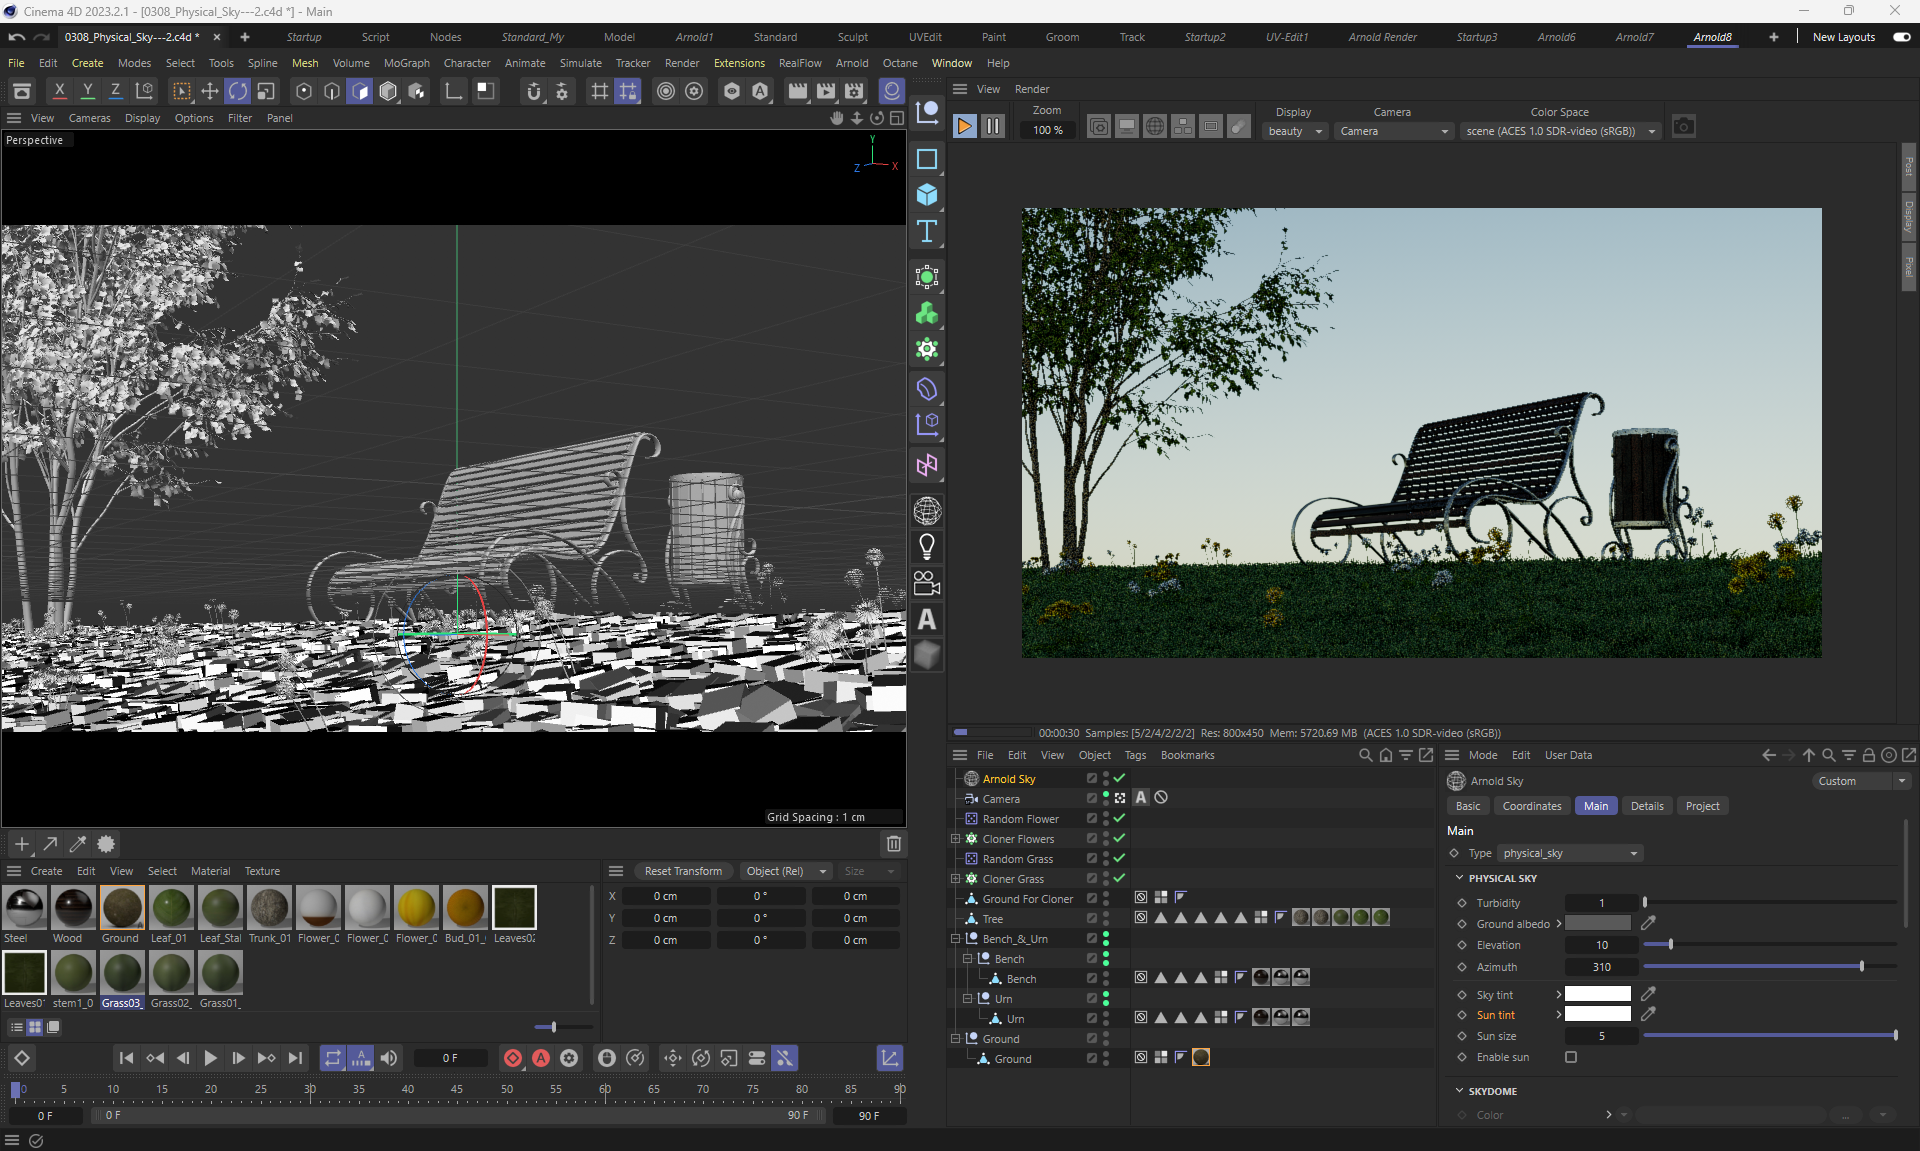The width and height of the screenshot is (1920, 1151).
Task: Switch to the Coordinates tab
Action: point(1531,806)
